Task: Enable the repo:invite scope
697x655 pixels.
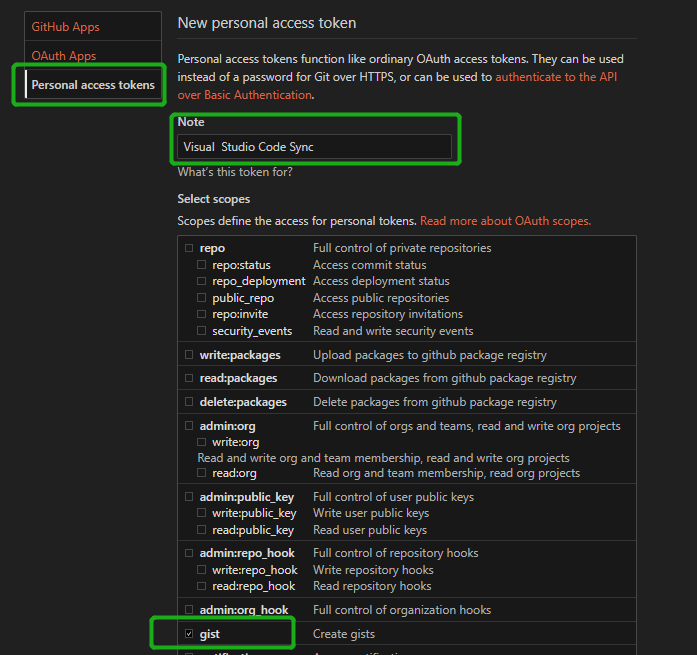Action: tap(202, 314)
